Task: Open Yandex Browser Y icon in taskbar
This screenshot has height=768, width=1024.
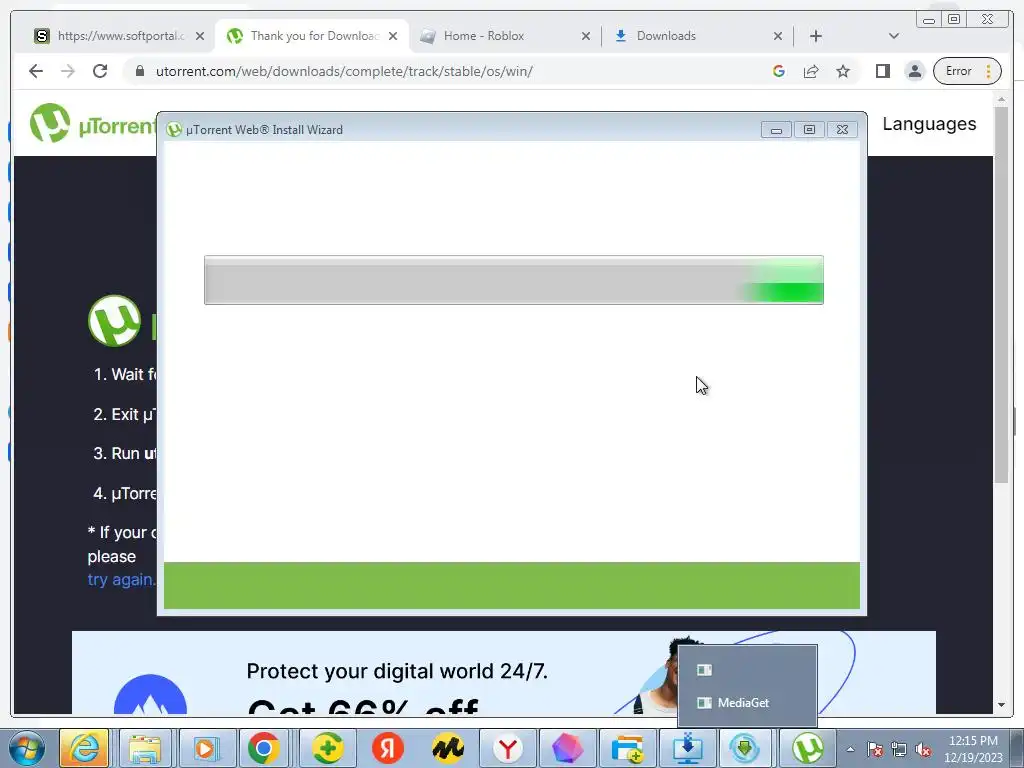Action: pyautogui.click(x=507, y=748)
